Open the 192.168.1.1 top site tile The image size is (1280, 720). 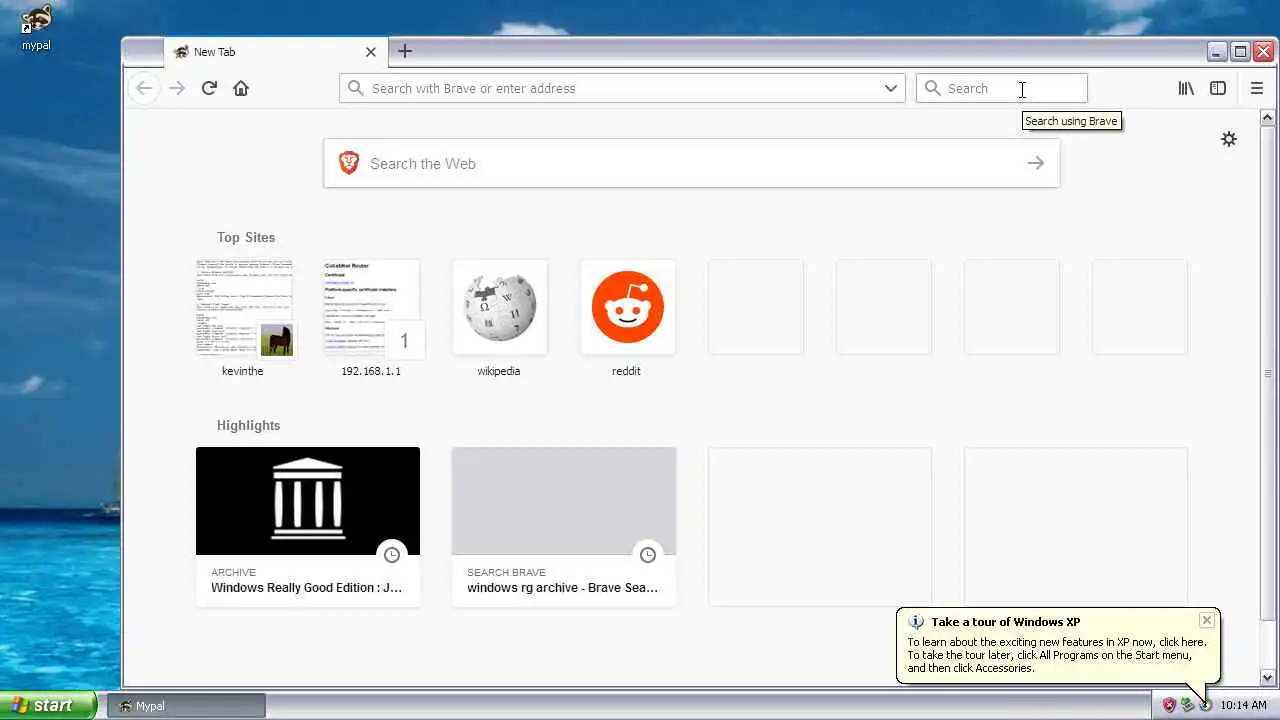click(372, 318)
